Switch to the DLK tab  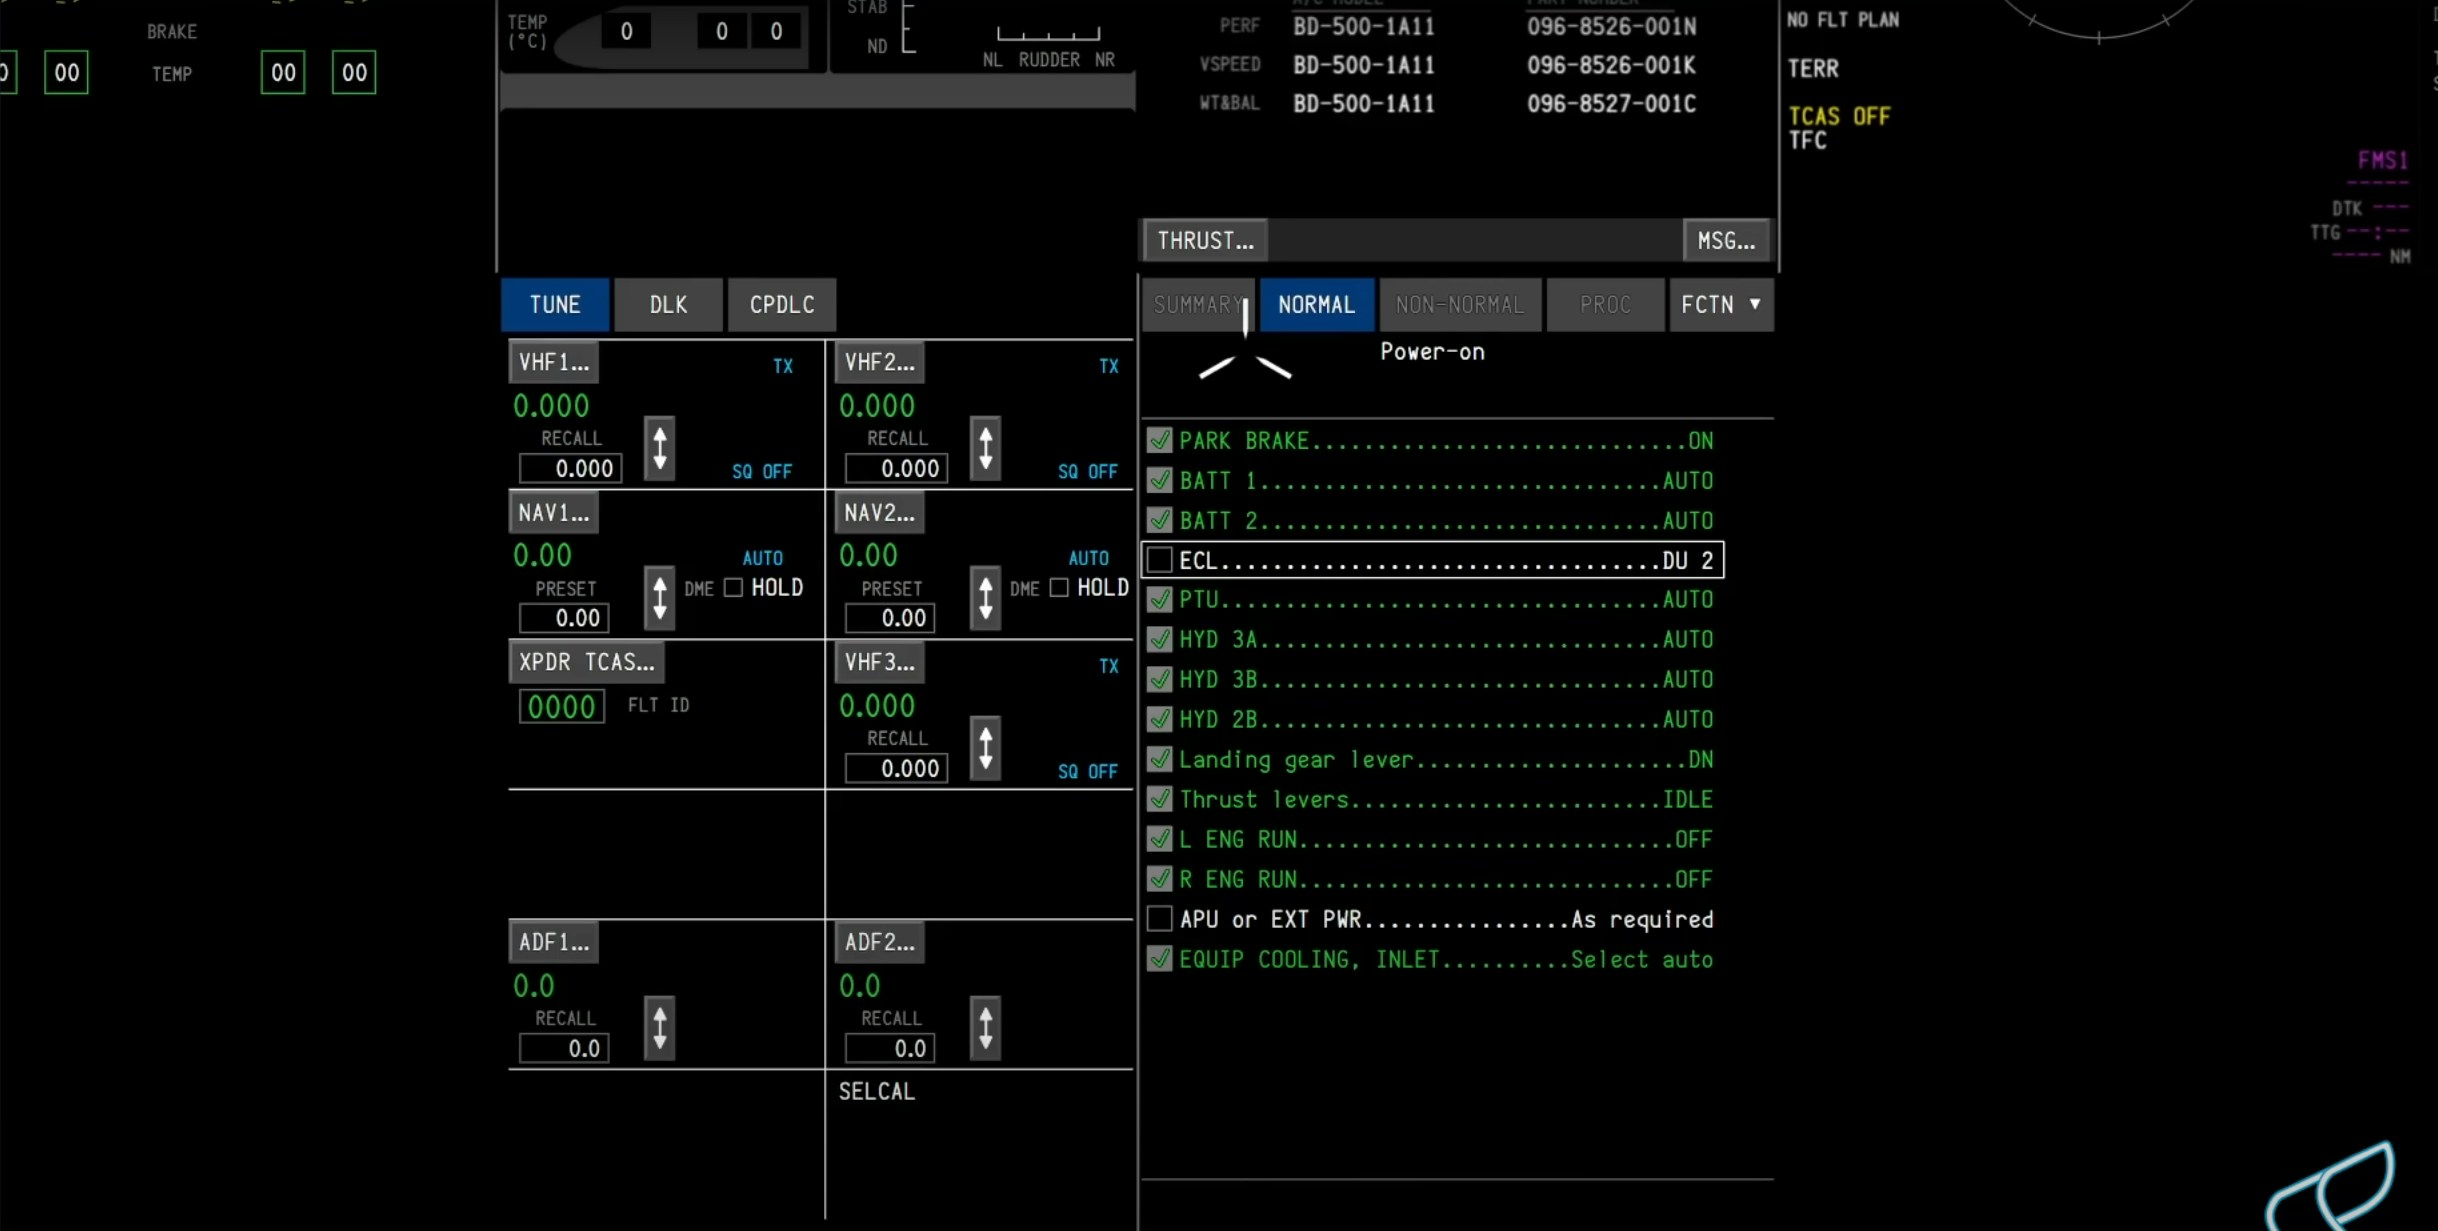[668, 305]
